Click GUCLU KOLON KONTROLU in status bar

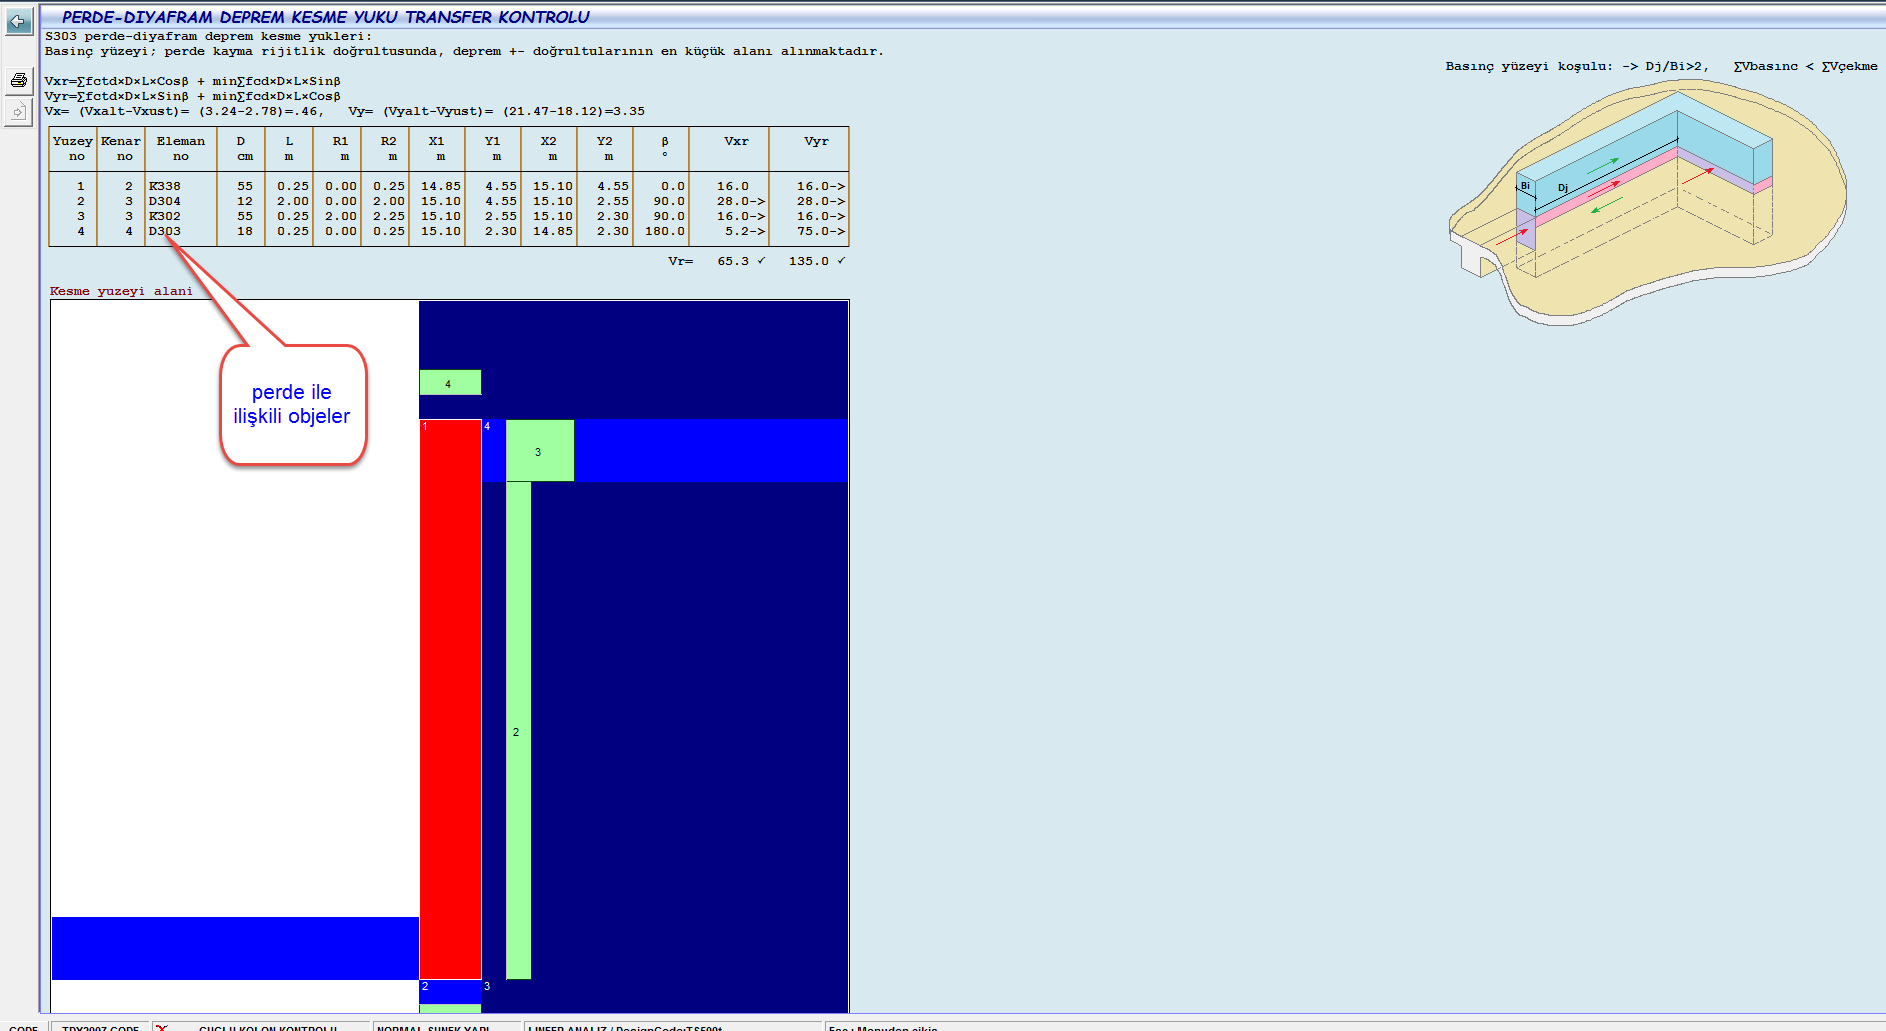click(268, 1027)
